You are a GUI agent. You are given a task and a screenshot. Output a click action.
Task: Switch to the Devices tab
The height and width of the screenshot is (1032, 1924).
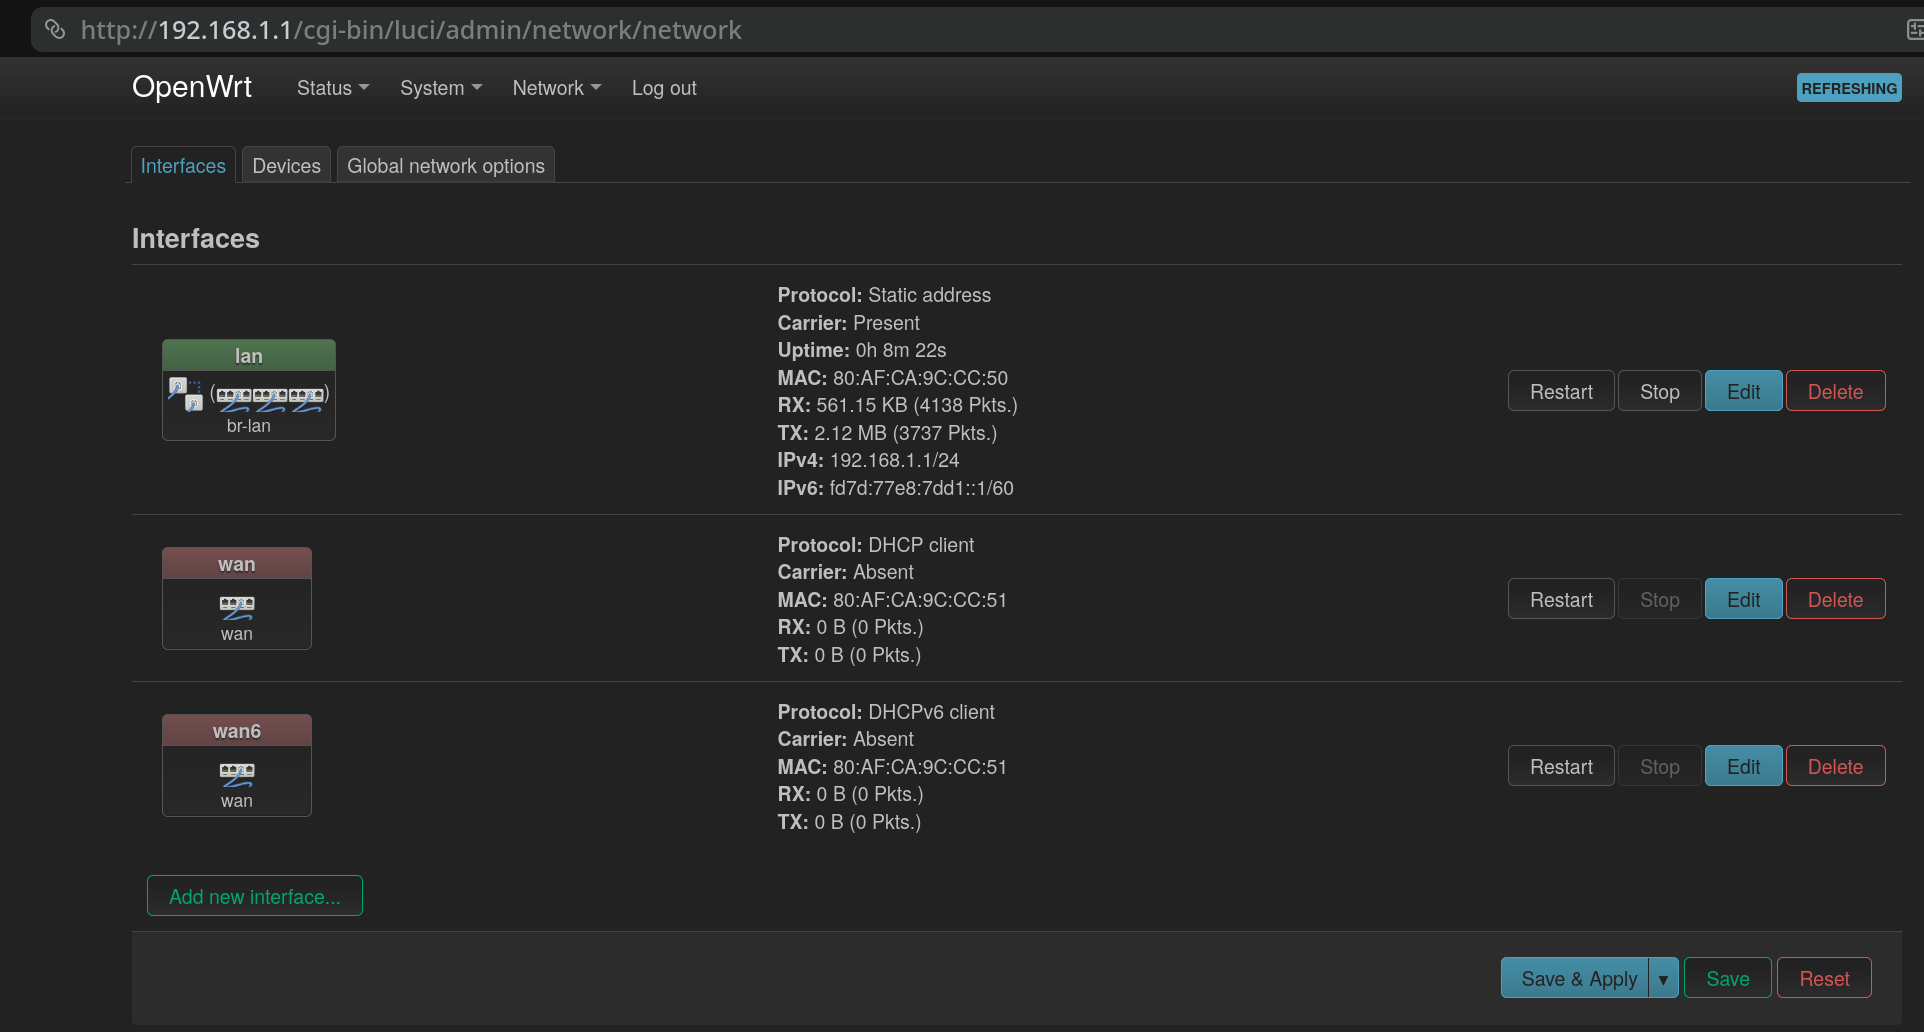(x=286, y=166)
